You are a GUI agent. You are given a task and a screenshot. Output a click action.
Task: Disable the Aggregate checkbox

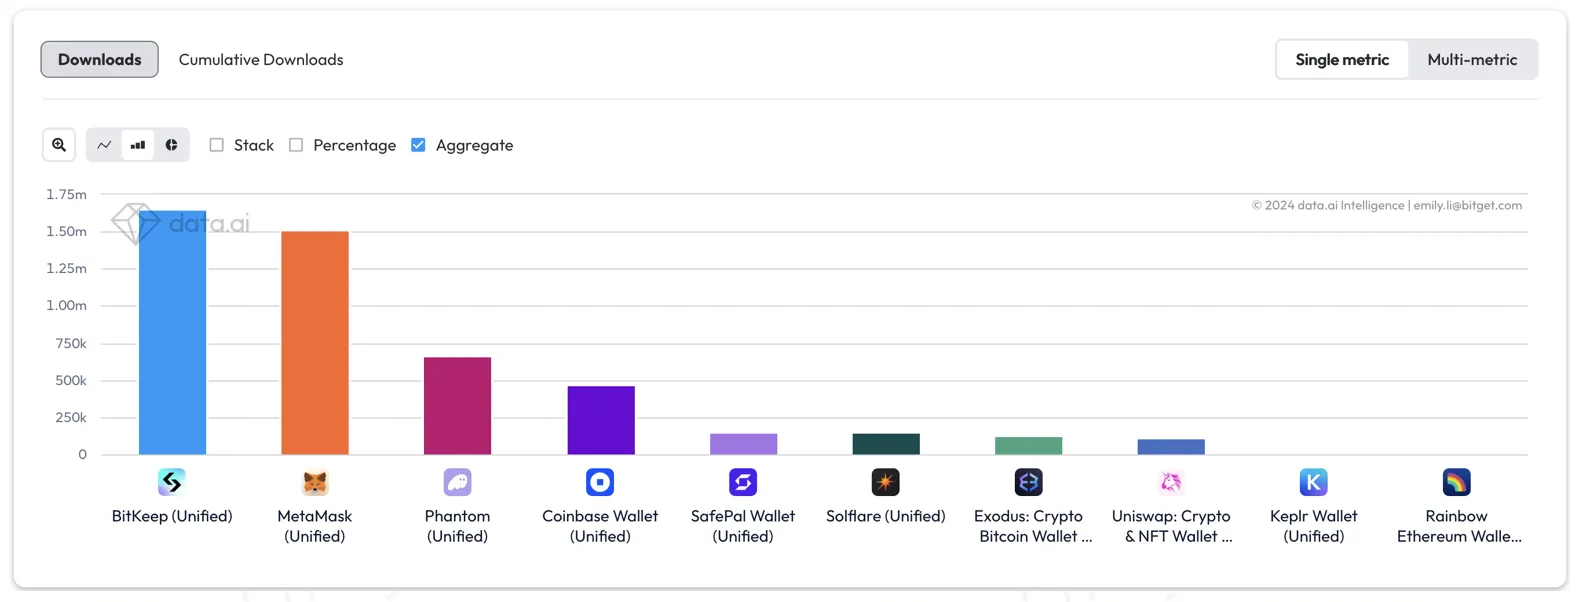[418, 145]
